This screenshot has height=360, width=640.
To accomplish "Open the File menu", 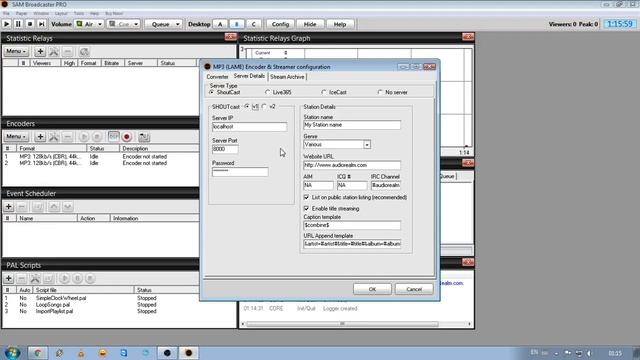I will (6, 13).
